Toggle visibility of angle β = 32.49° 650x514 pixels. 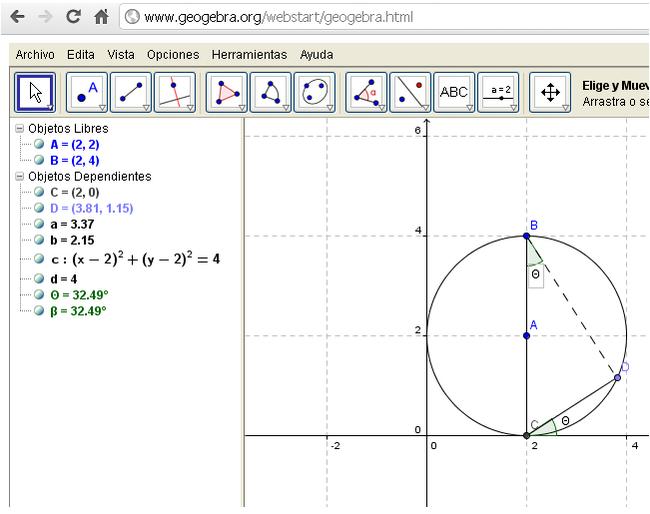coord(39,311)
